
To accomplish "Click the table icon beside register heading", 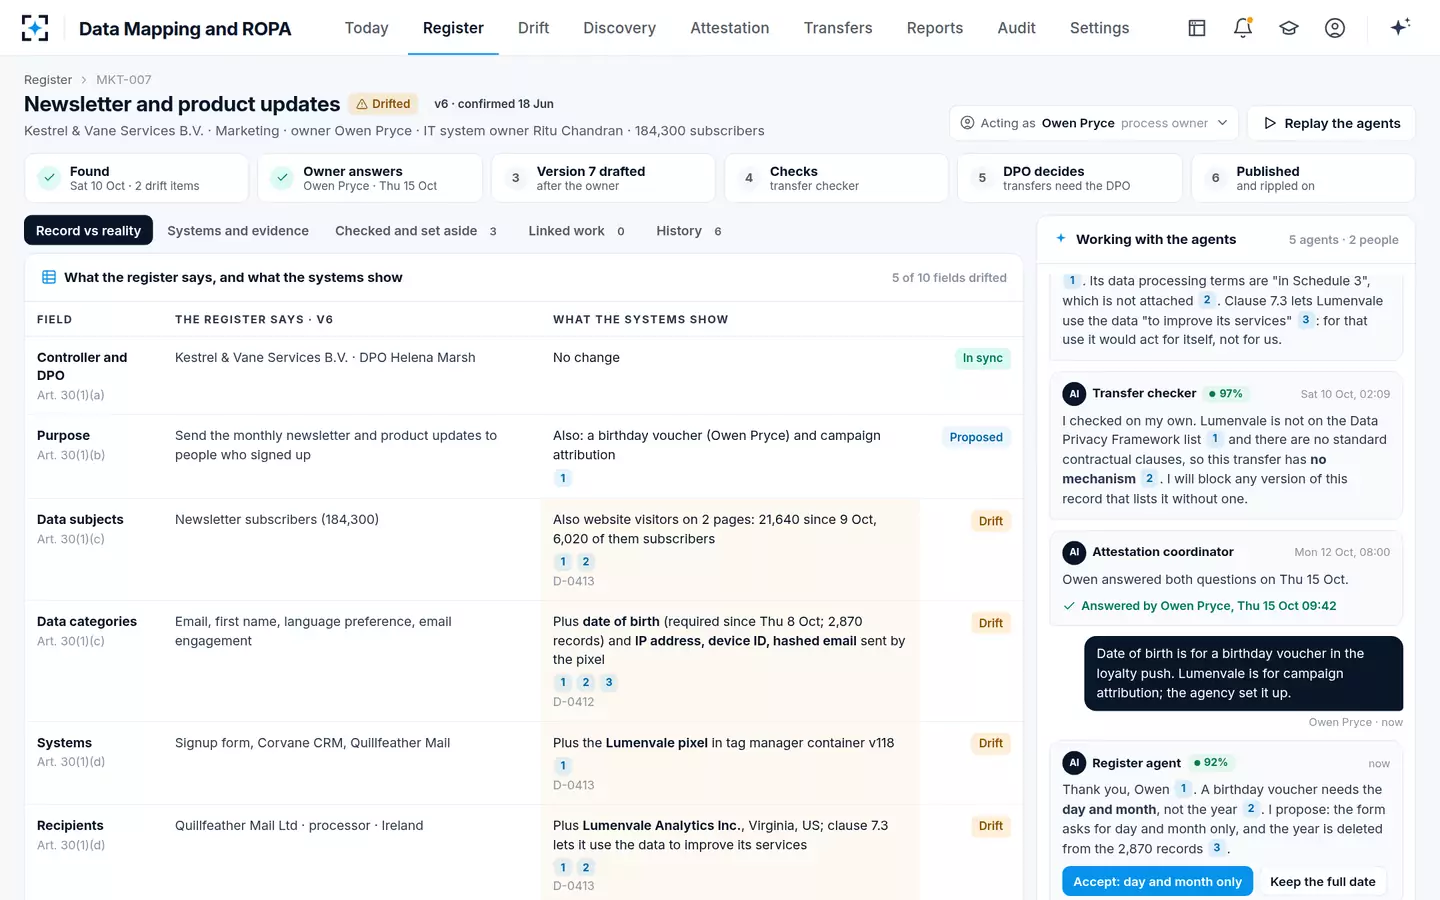I will 48,278.
